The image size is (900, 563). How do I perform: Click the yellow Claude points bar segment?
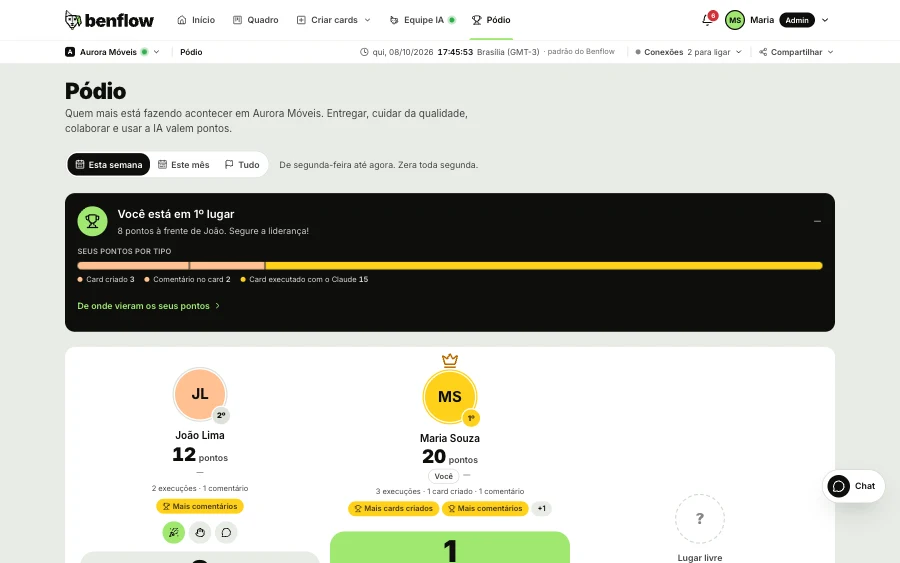[x=544, y=266]
